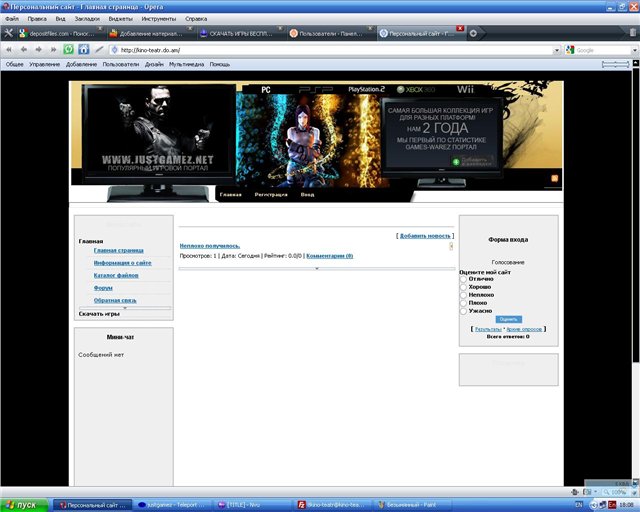Open the closed tabs trash icon
This screenshot has width=640, height=512.
tap(633, 33)
